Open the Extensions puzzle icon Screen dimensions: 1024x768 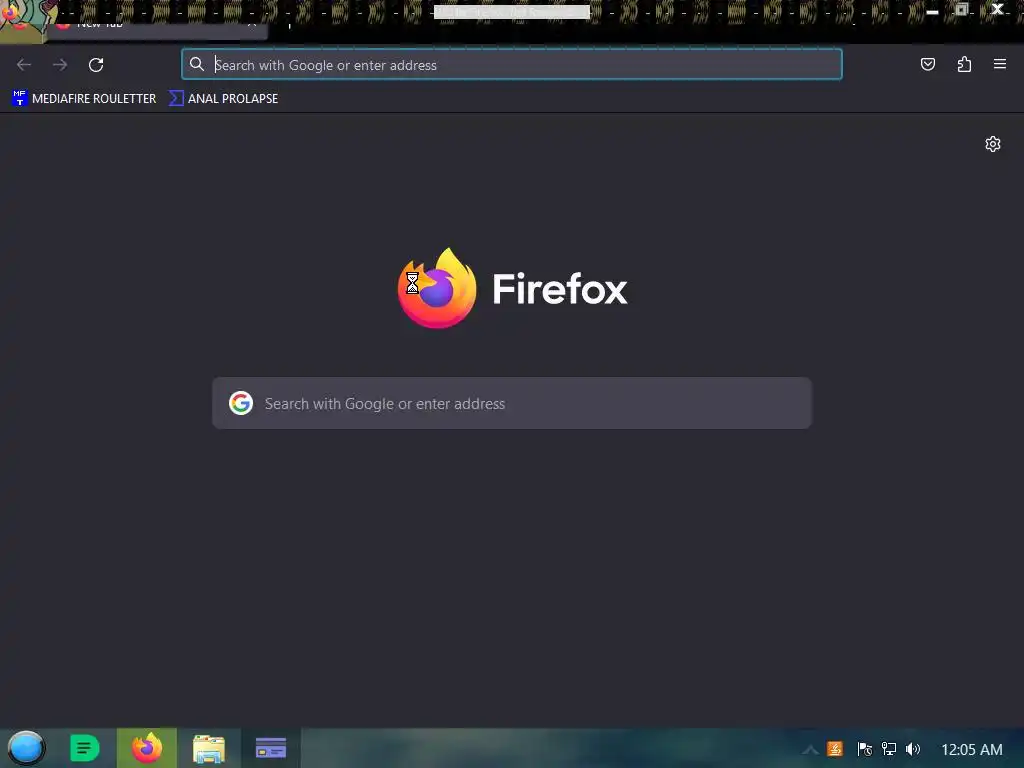point(964,64)
